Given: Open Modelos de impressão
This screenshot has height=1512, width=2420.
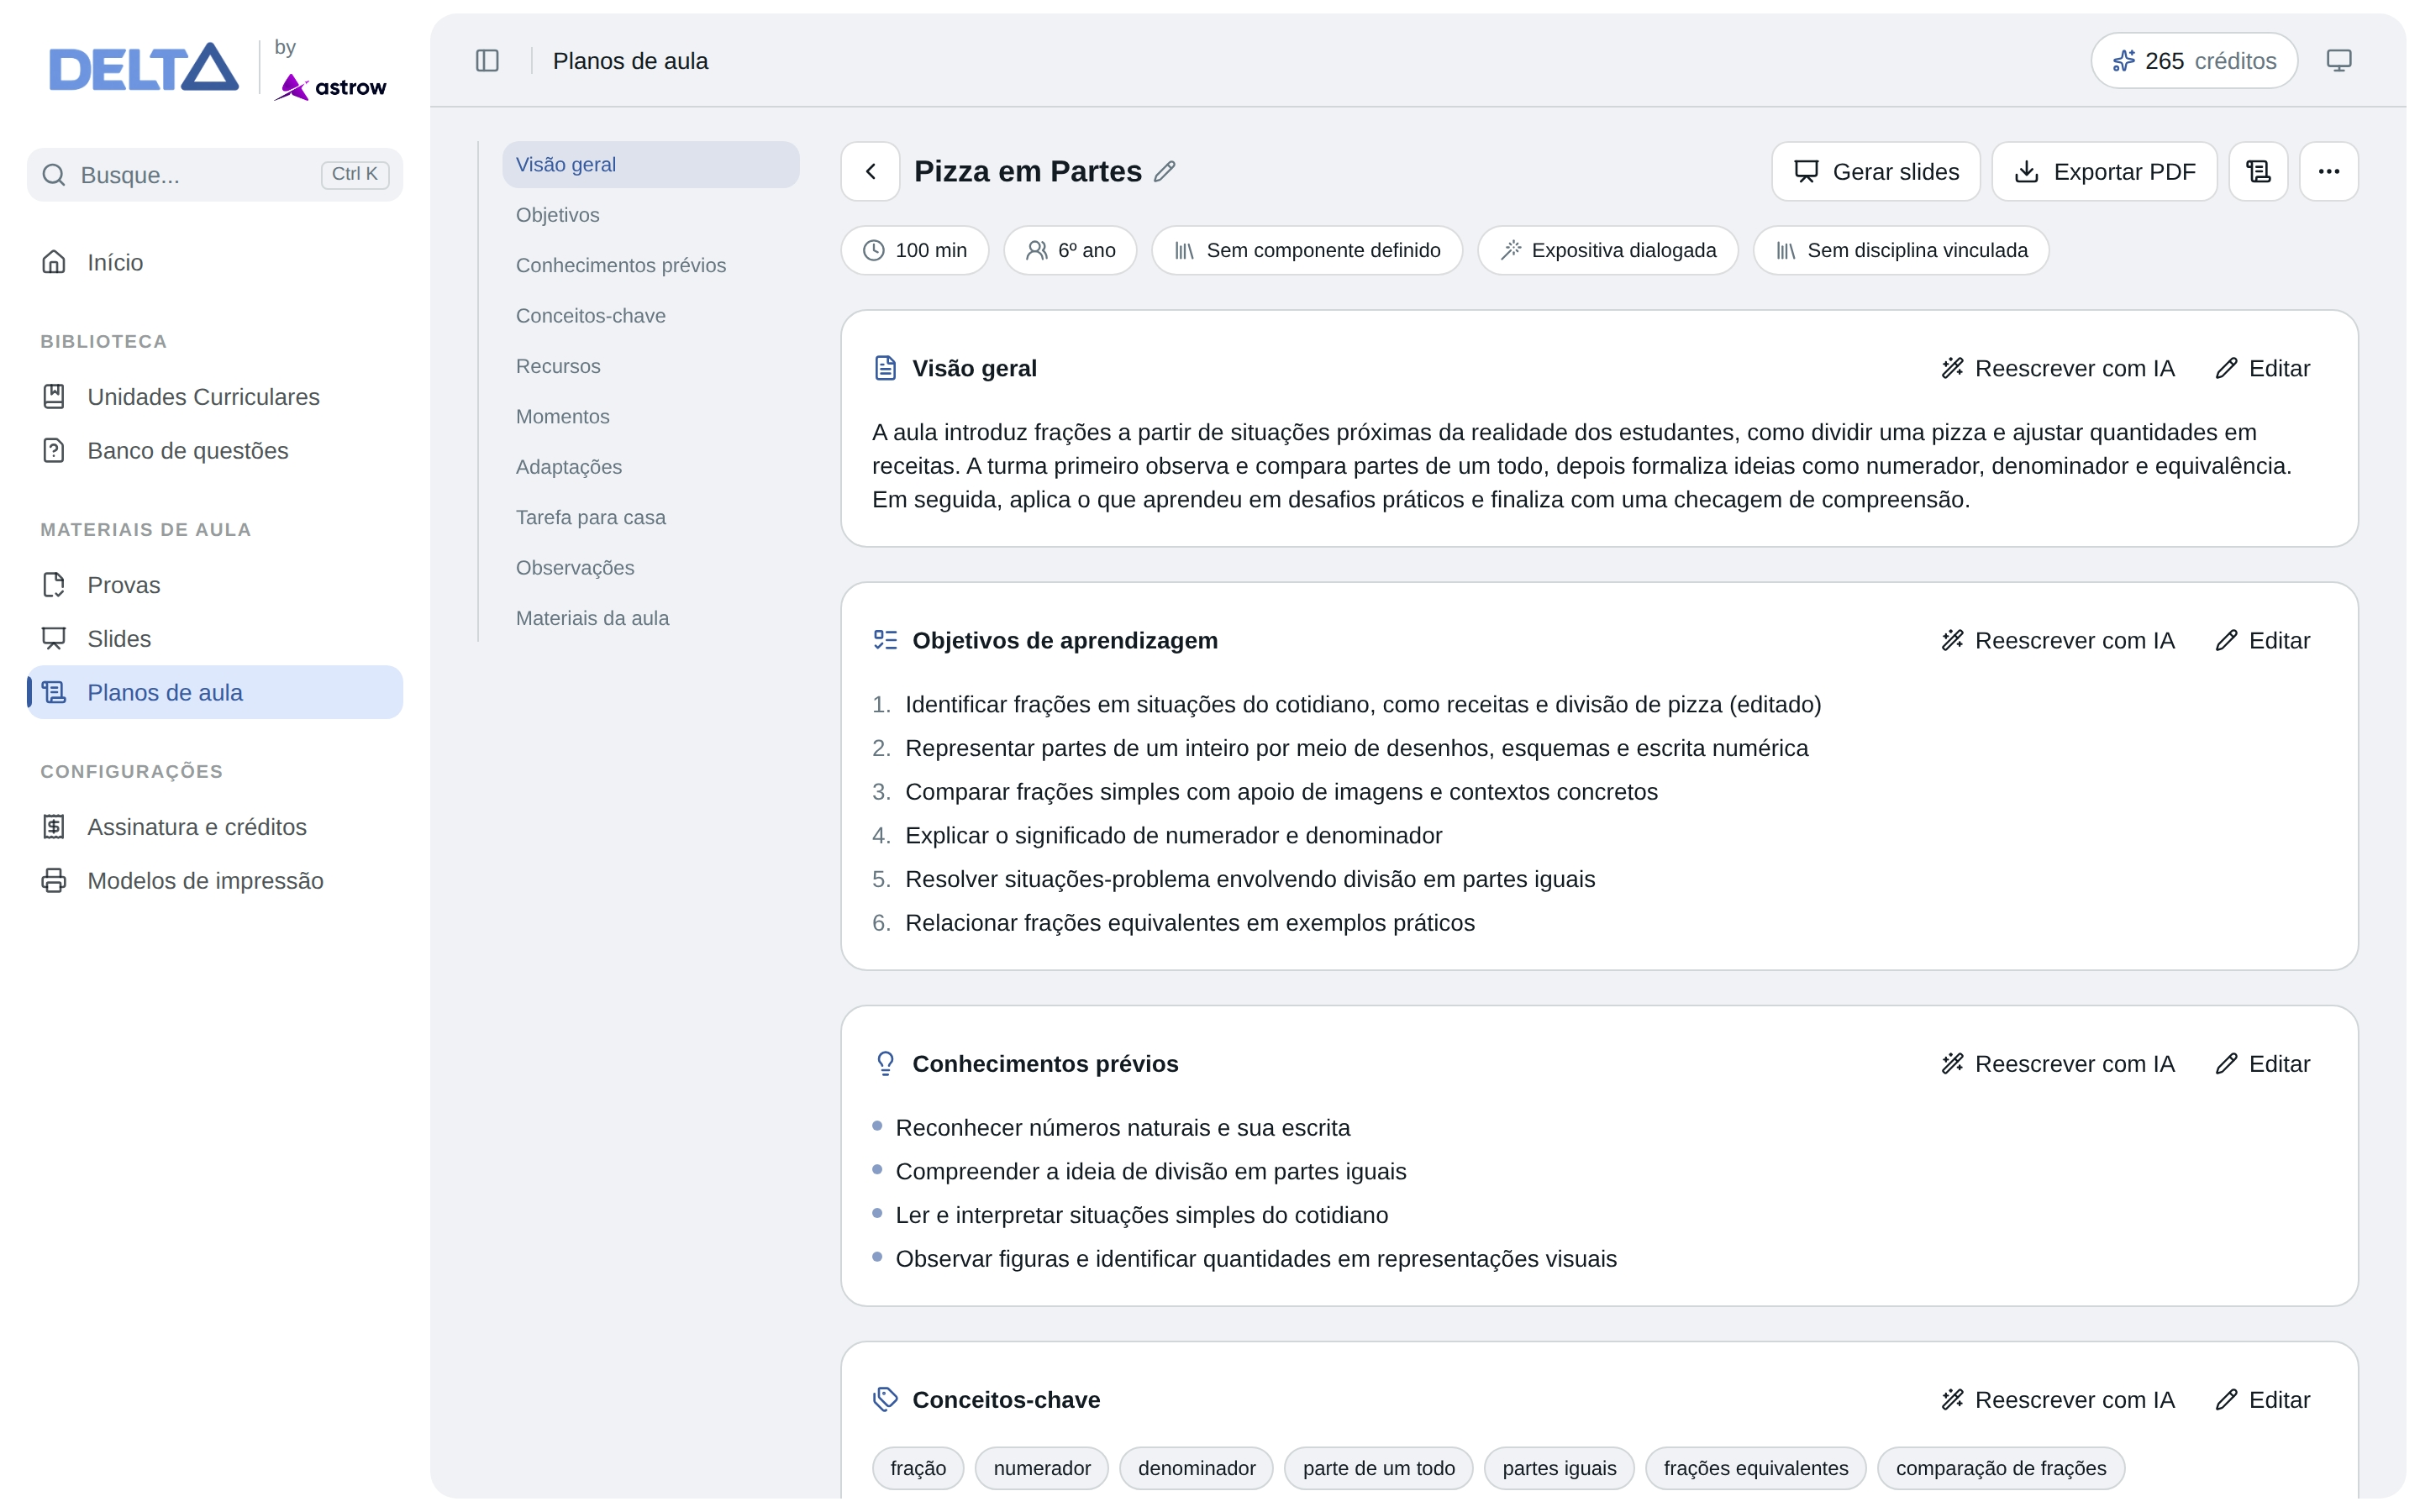Looking at the screenshot, I should [215, 881].
